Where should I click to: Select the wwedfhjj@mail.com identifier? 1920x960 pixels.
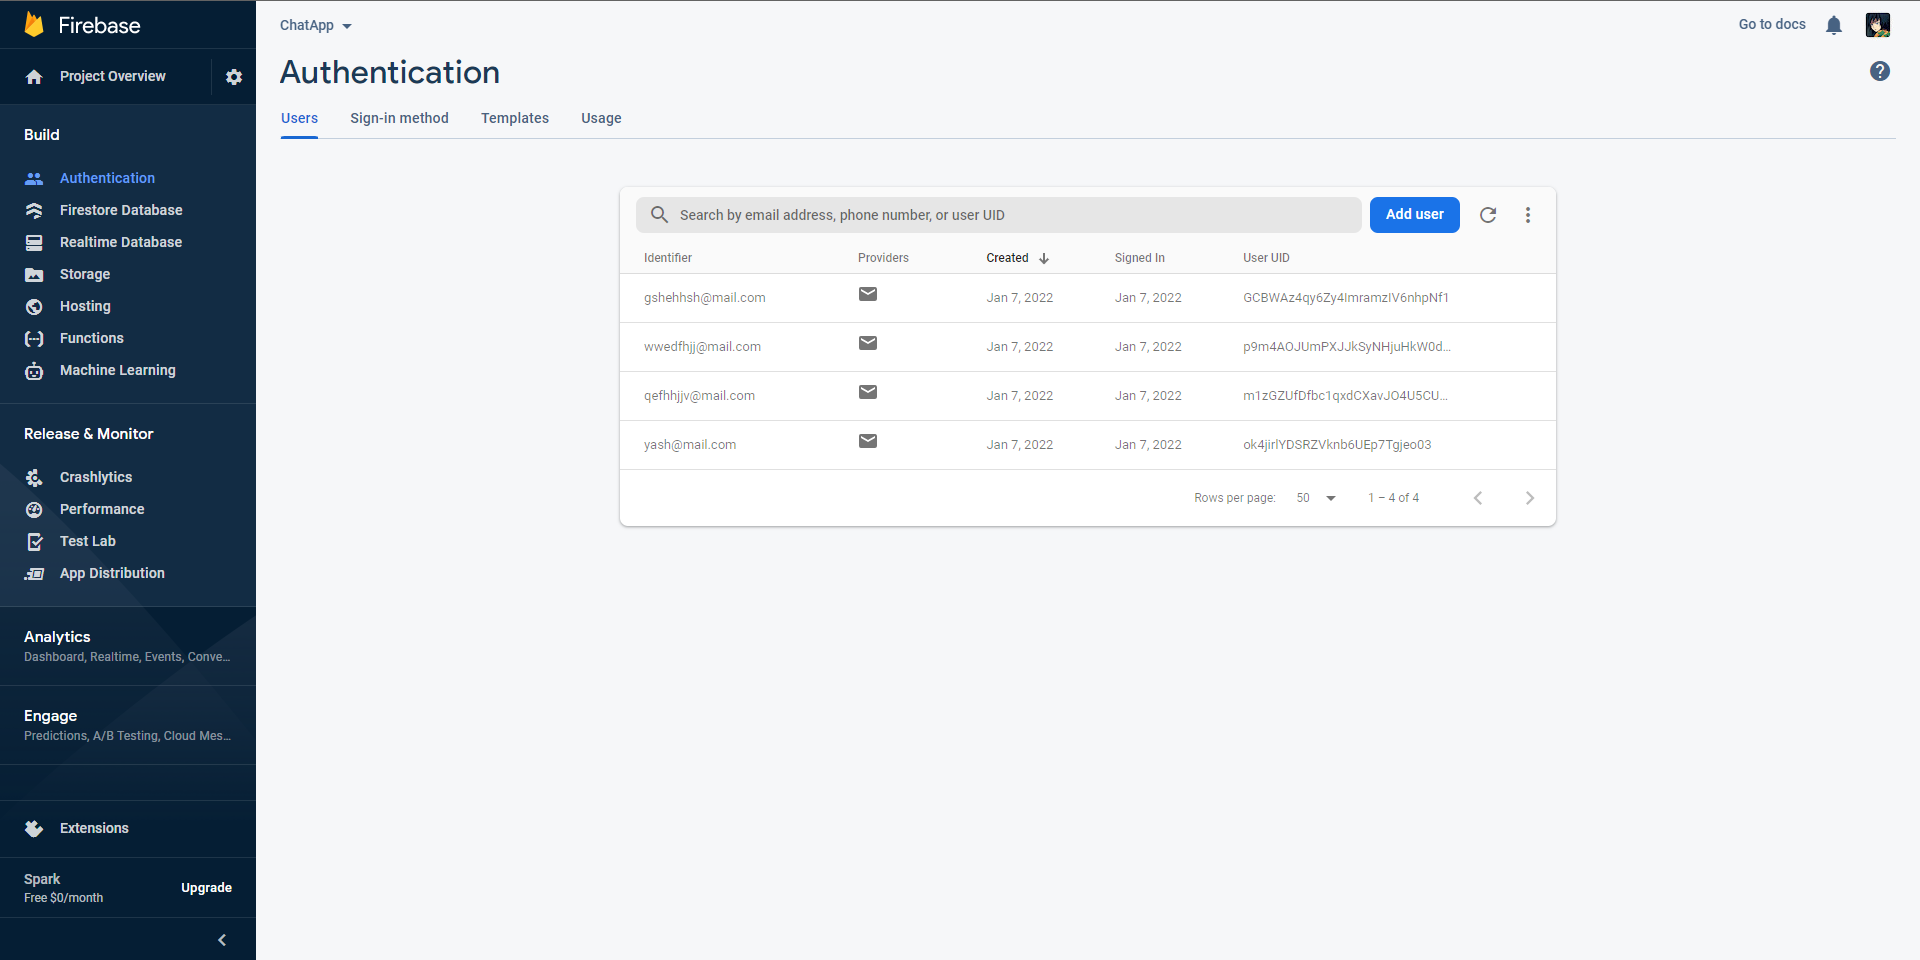coord(702,347)
